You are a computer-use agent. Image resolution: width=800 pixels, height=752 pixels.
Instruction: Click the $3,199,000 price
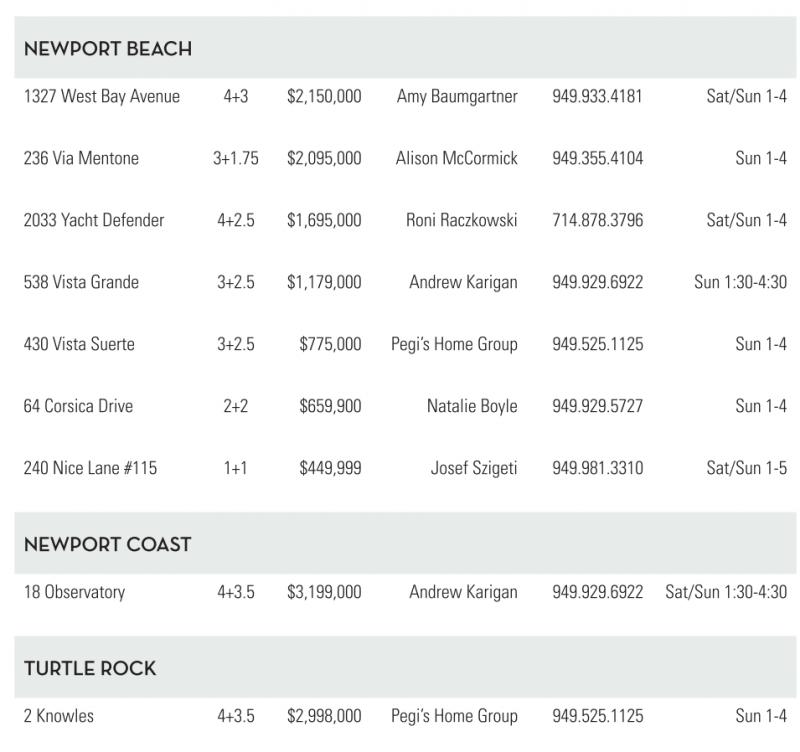[324, 593]
